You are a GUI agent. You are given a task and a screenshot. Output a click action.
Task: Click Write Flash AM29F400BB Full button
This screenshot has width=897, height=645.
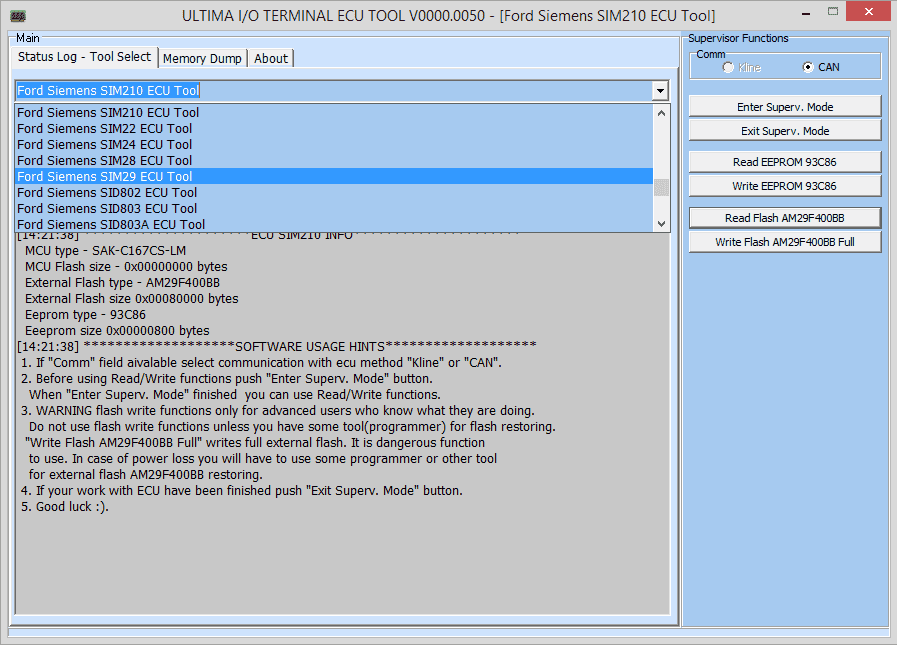pos(785,242)
